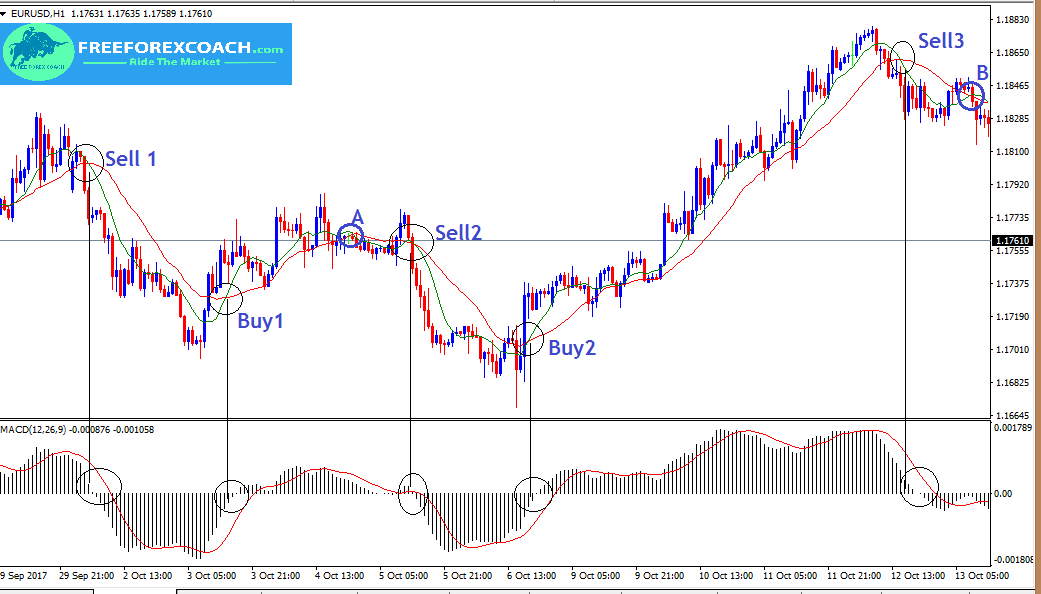This screenshot has width=1041, height=594.
Task: Click the Sell3 circle near the top
Action: [902, 56]
